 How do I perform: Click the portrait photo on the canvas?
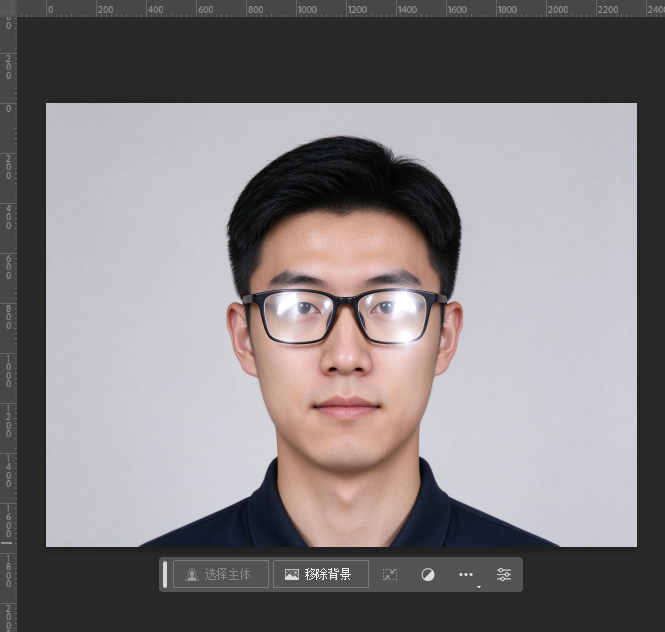pos(341,325)
